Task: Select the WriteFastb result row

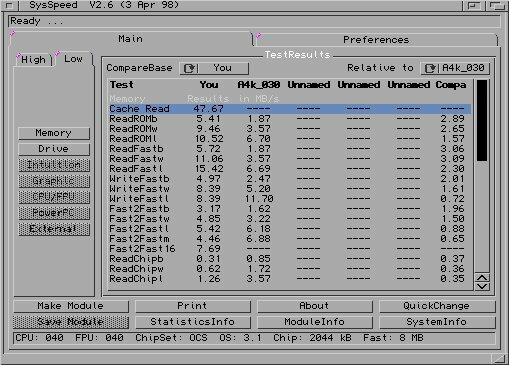Action: pos(290,179)
